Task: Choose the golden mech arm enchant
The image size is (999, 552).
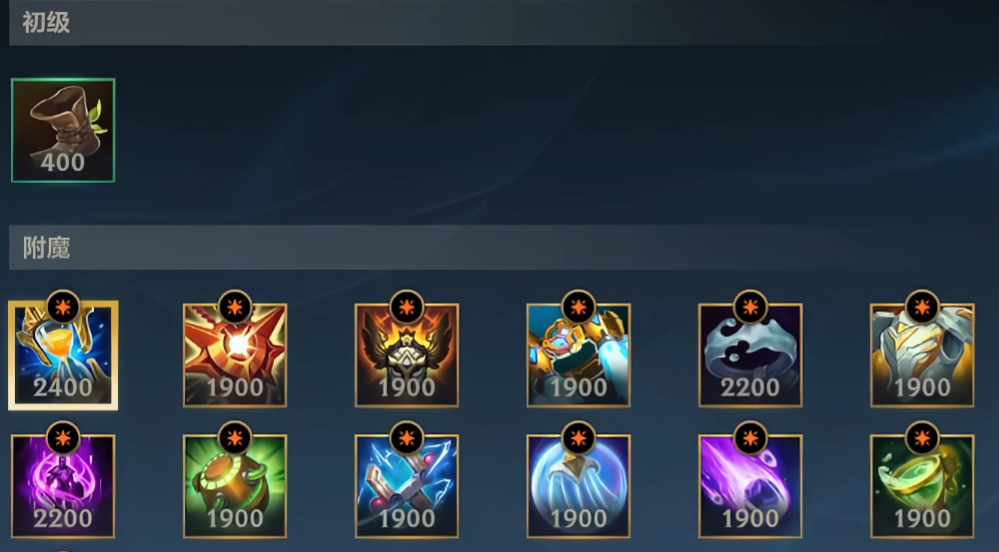Action: (x=579, y=355)
